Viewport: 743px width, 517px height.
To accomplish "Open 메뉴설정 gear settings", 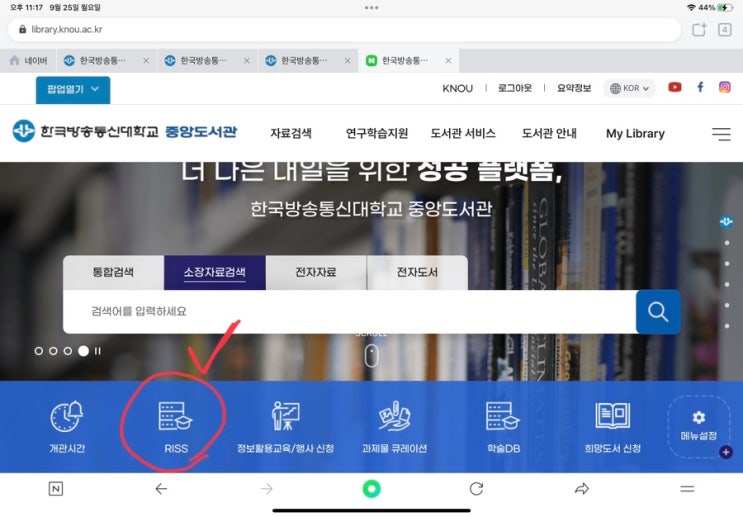I will pyautogui.click(x=698, y=426).
